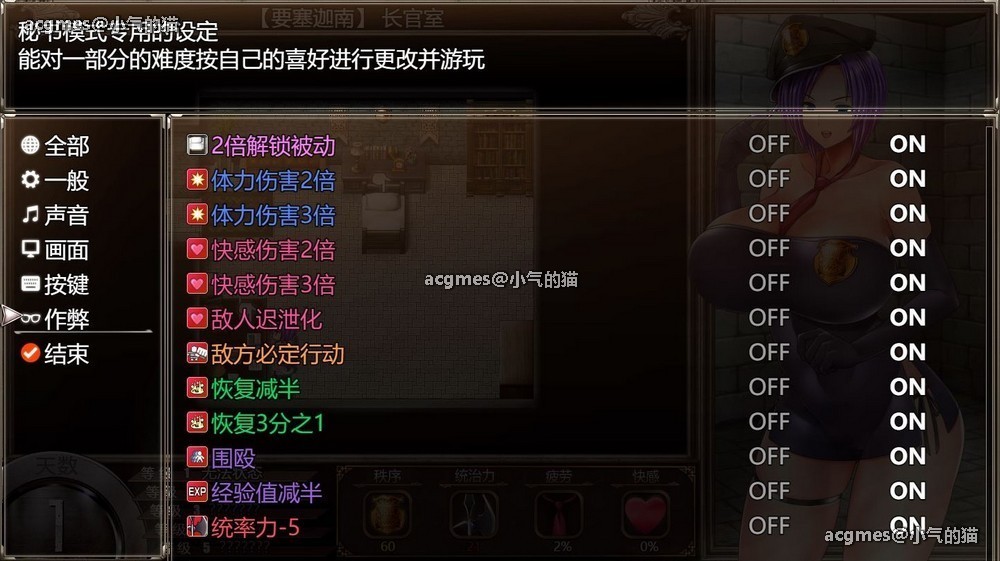Click the orange checkmark 结束 icon

[30, 353]
